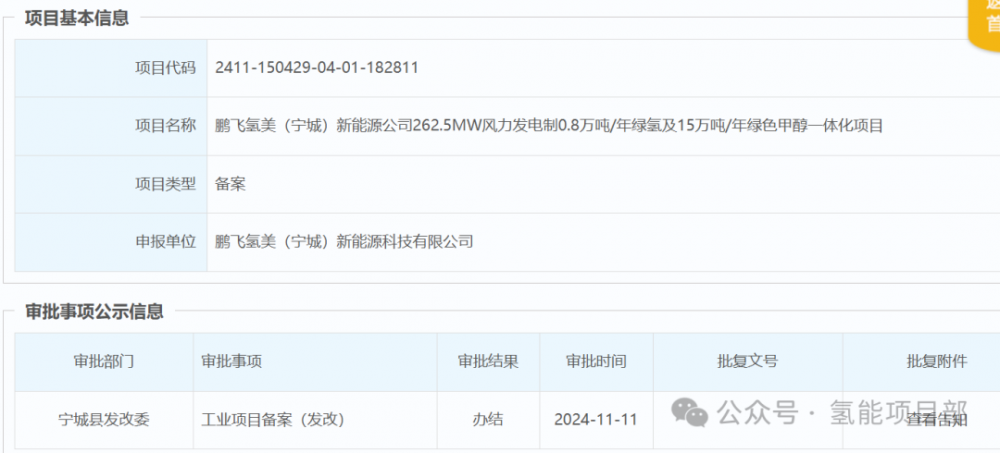
Task: Click the 宁城县发改委 department cell
Action: point(104,419)
